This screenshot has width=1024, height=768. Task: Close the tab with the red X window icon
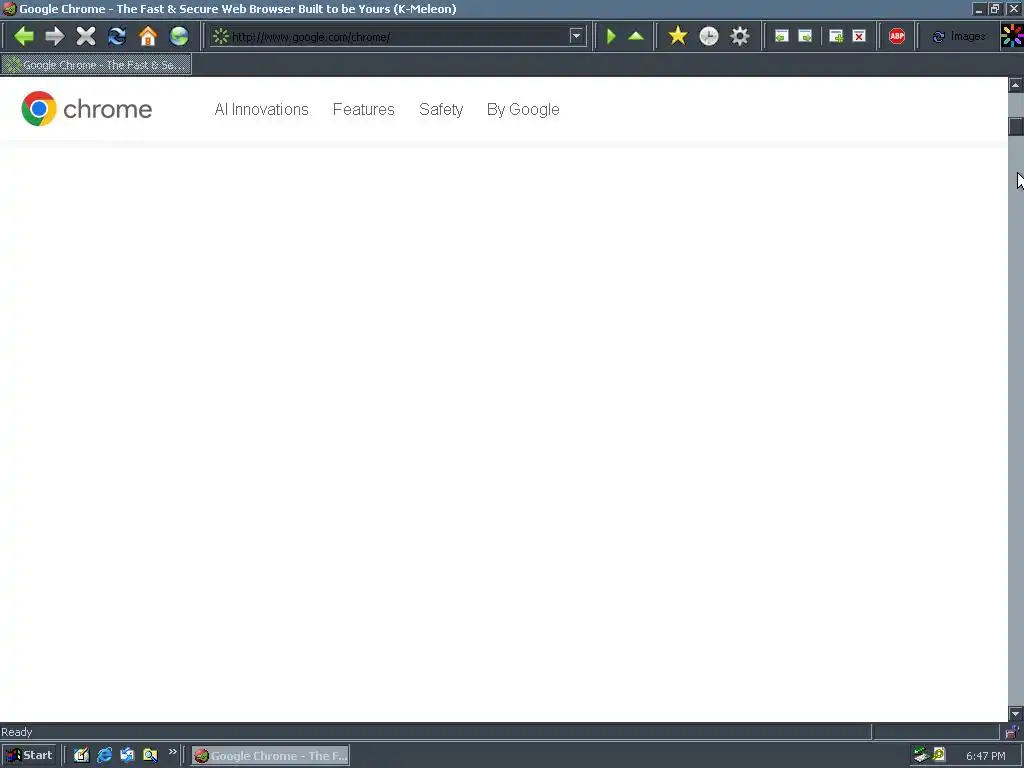click(859, 36)
